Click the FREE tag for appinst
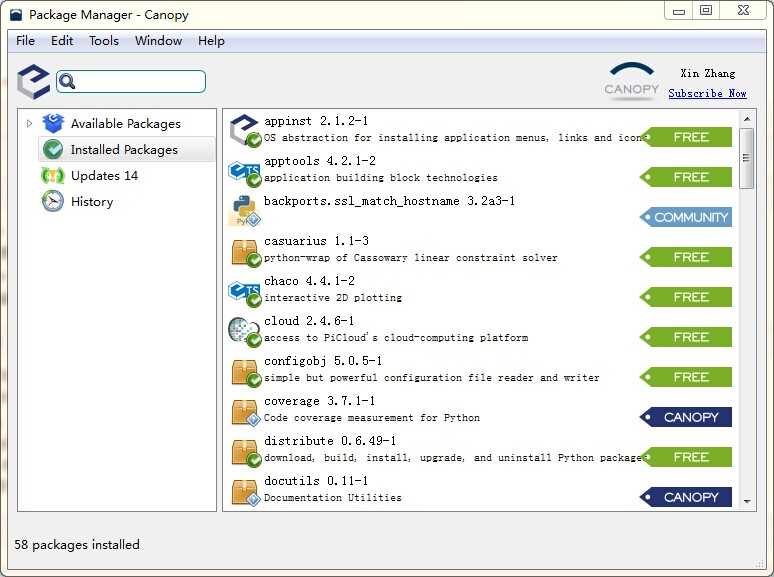The width and height of the screenshot is (774, 577). 686,137
